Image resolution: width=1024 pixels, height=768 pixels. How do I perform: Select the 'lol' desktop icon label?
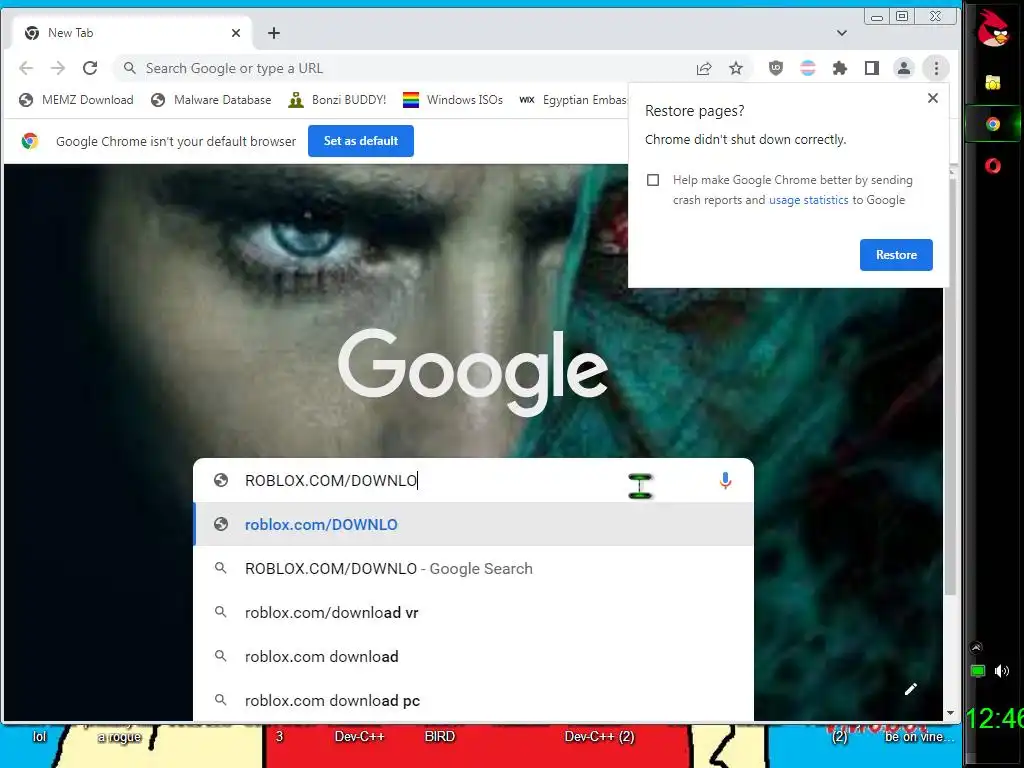(x=39, y=737)
